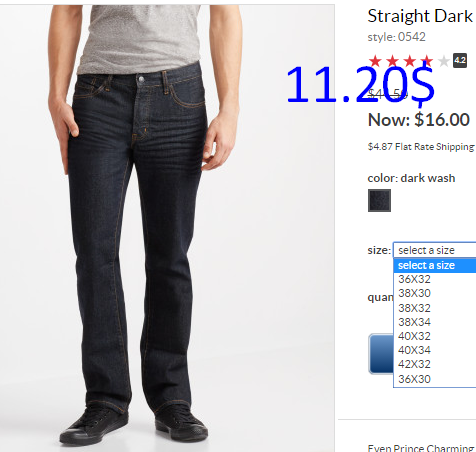Click the third red rating star
The width and height of the screenshot is (476, 452).
click(410, 61)
